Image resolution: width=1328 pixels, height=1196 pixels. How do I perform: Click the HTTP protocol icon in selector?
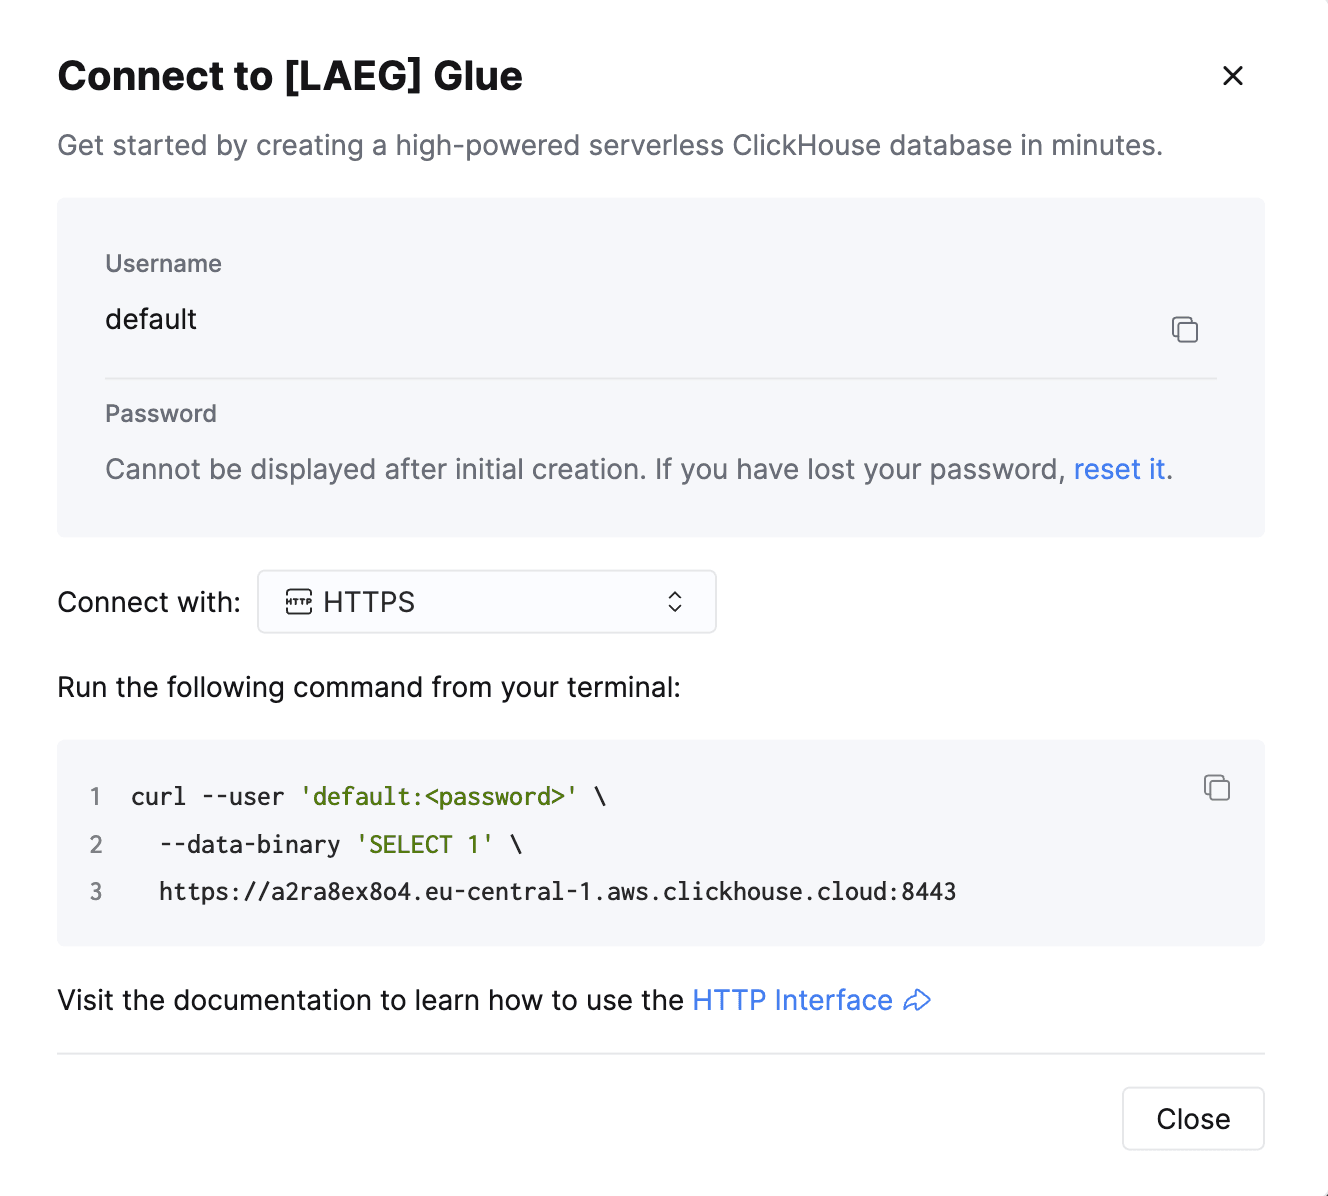tap(299, 602)
